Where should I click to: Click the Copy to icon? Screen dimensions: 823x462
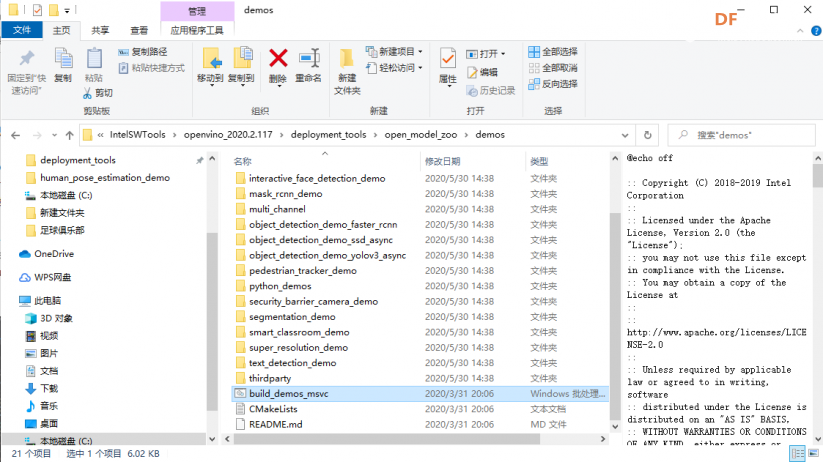(242, 59)
